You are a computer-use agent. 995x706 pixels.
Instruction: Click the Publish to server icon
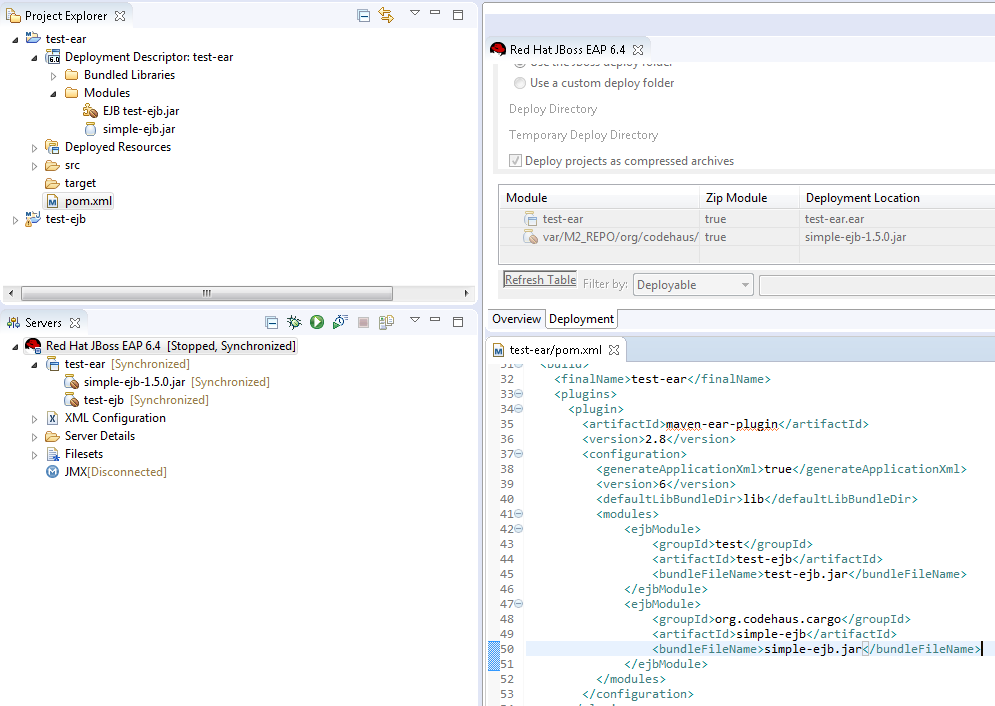386,322
